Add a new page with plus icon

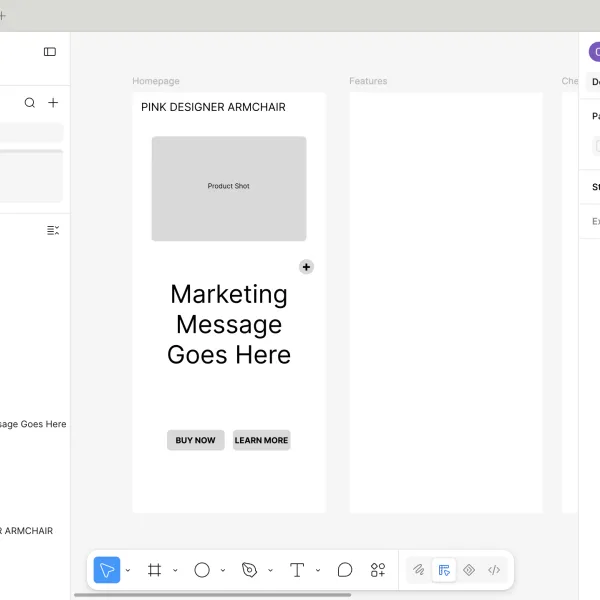53,103
